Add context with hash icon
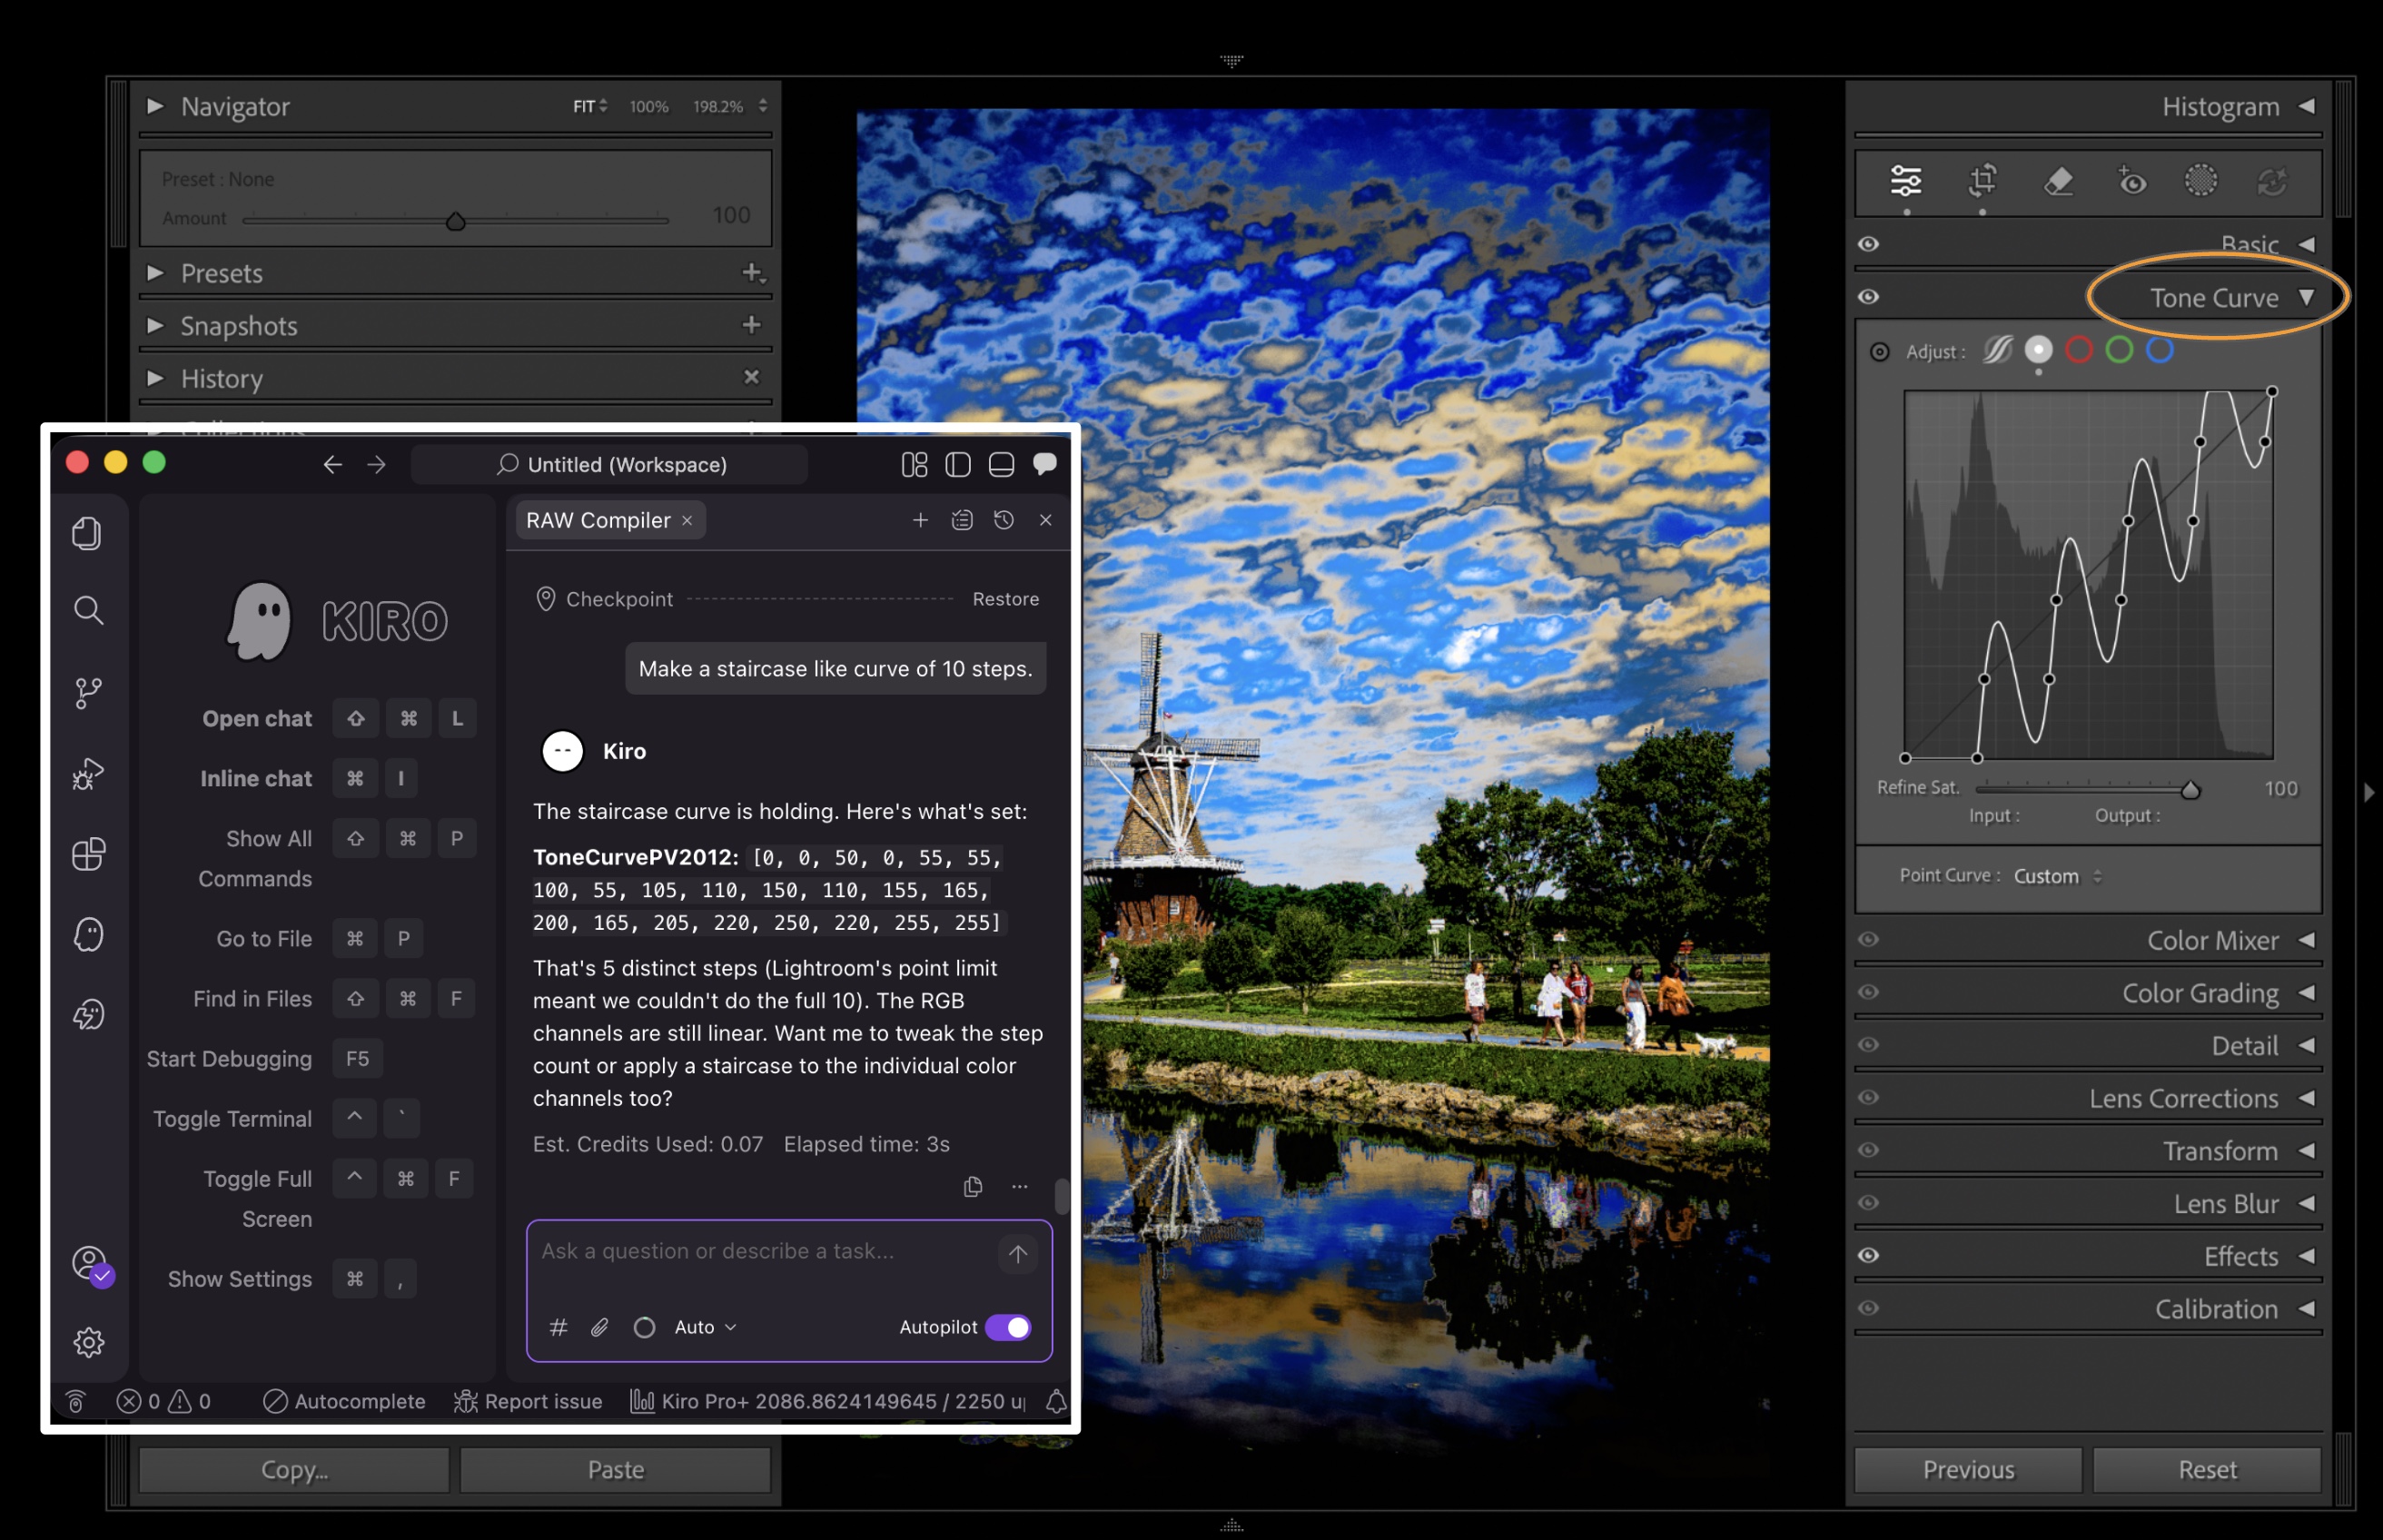Viewport: 2383px width, 1540px height. tap(558, 1327)
